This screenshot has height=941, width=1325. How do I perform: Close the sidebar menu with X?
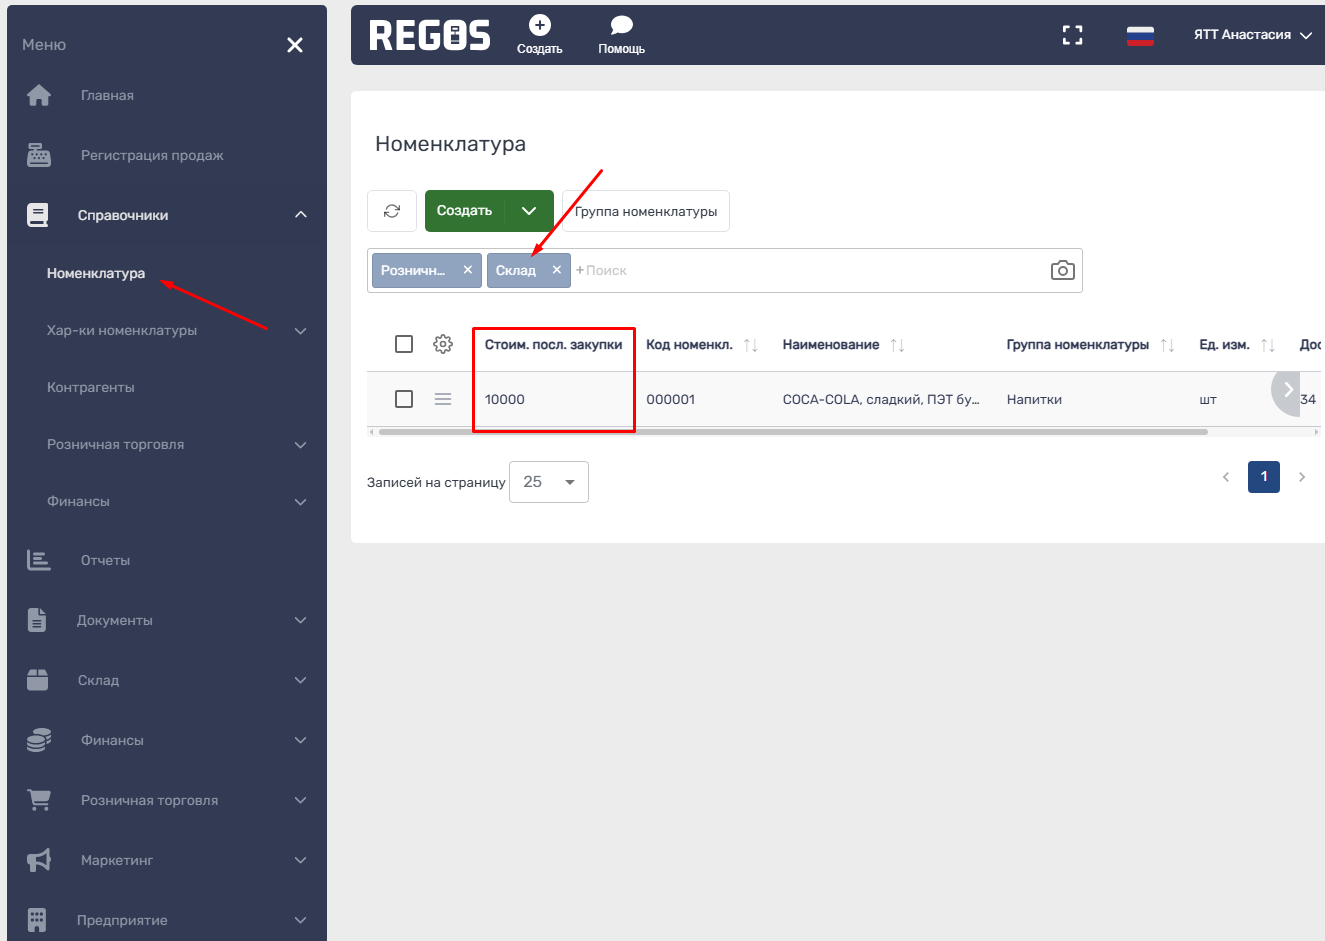click(x=295, y=45)
